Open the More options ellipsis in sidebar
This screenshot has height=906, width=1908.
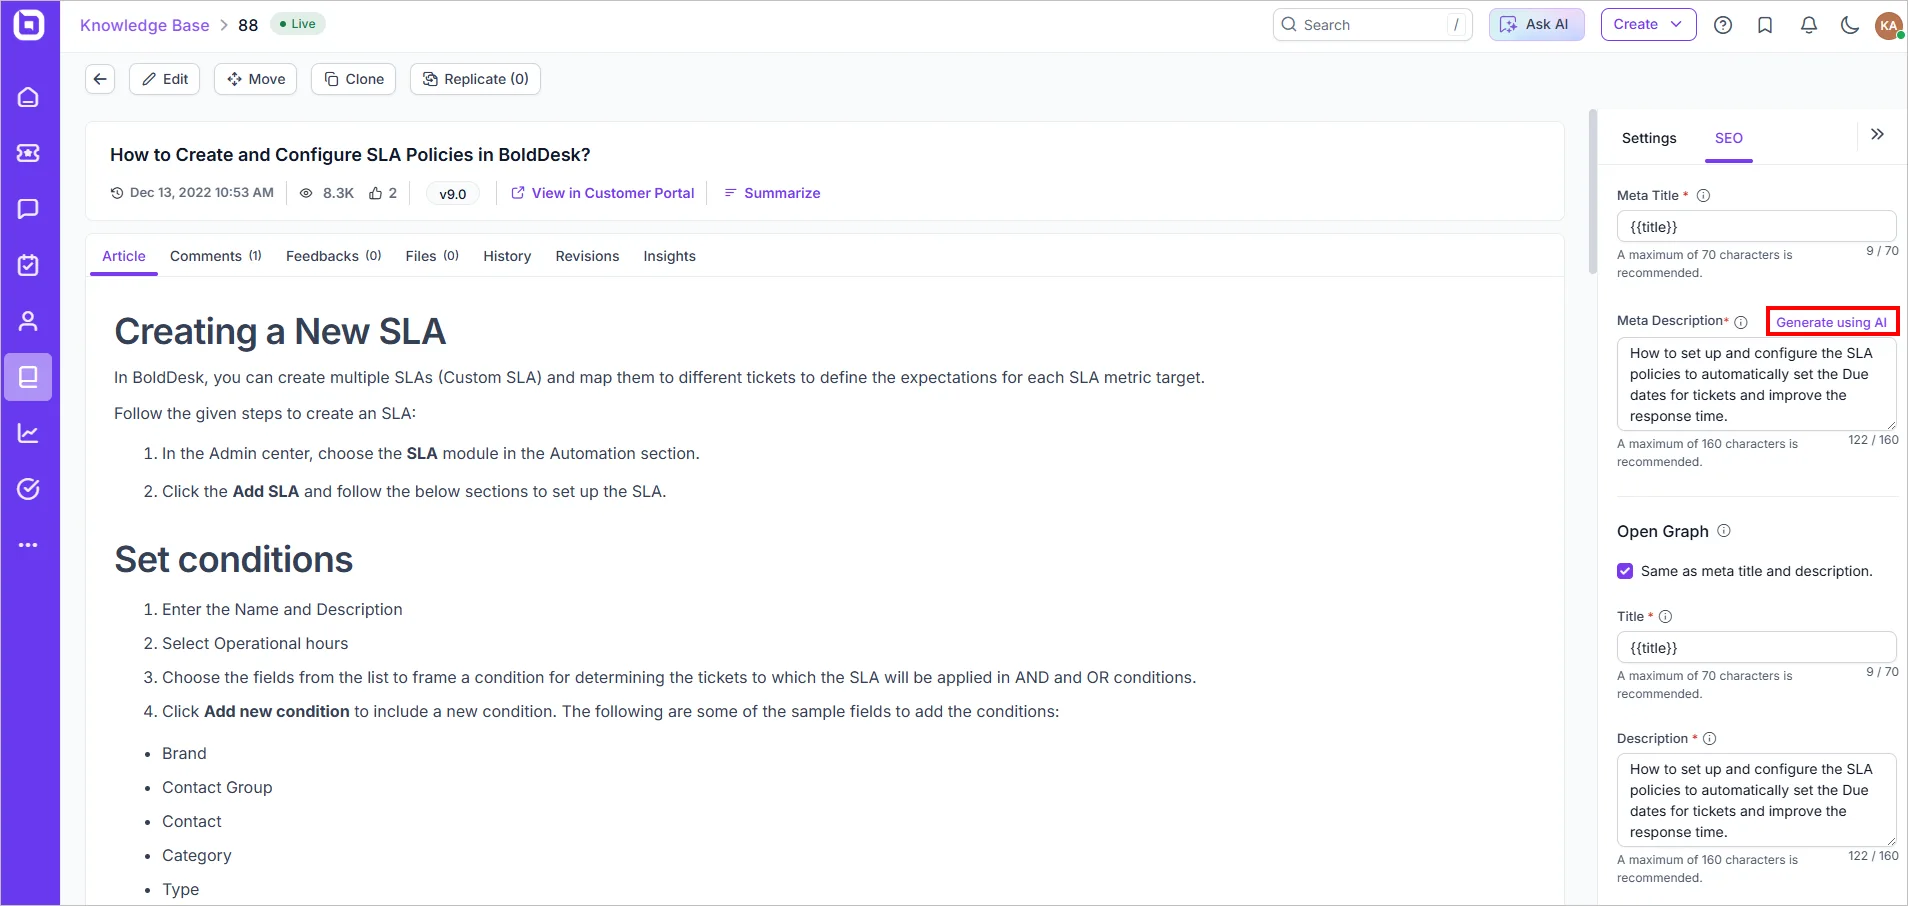coord(28,545)
